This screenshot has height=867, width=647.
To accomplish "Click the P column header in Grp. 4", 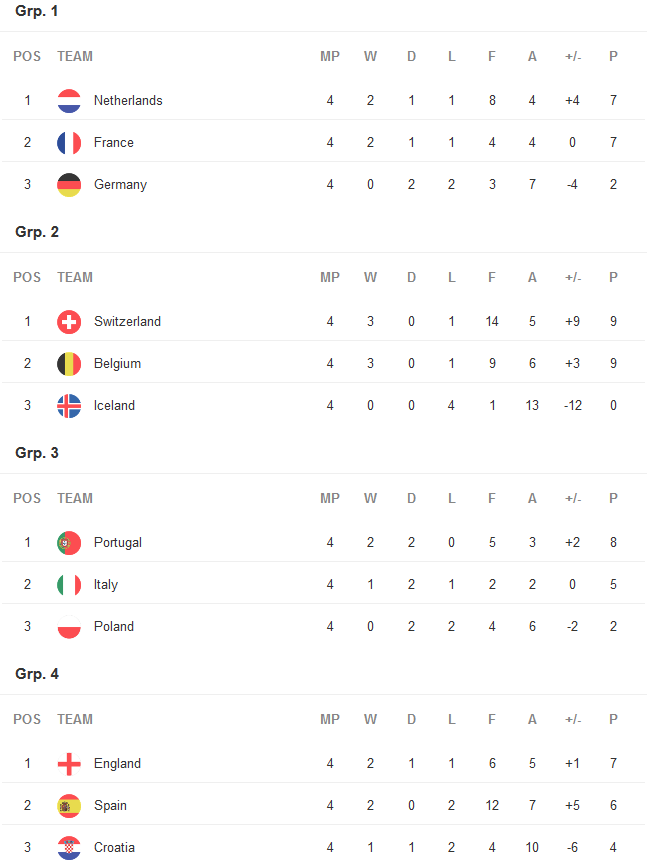I will [x=613, y=720].
